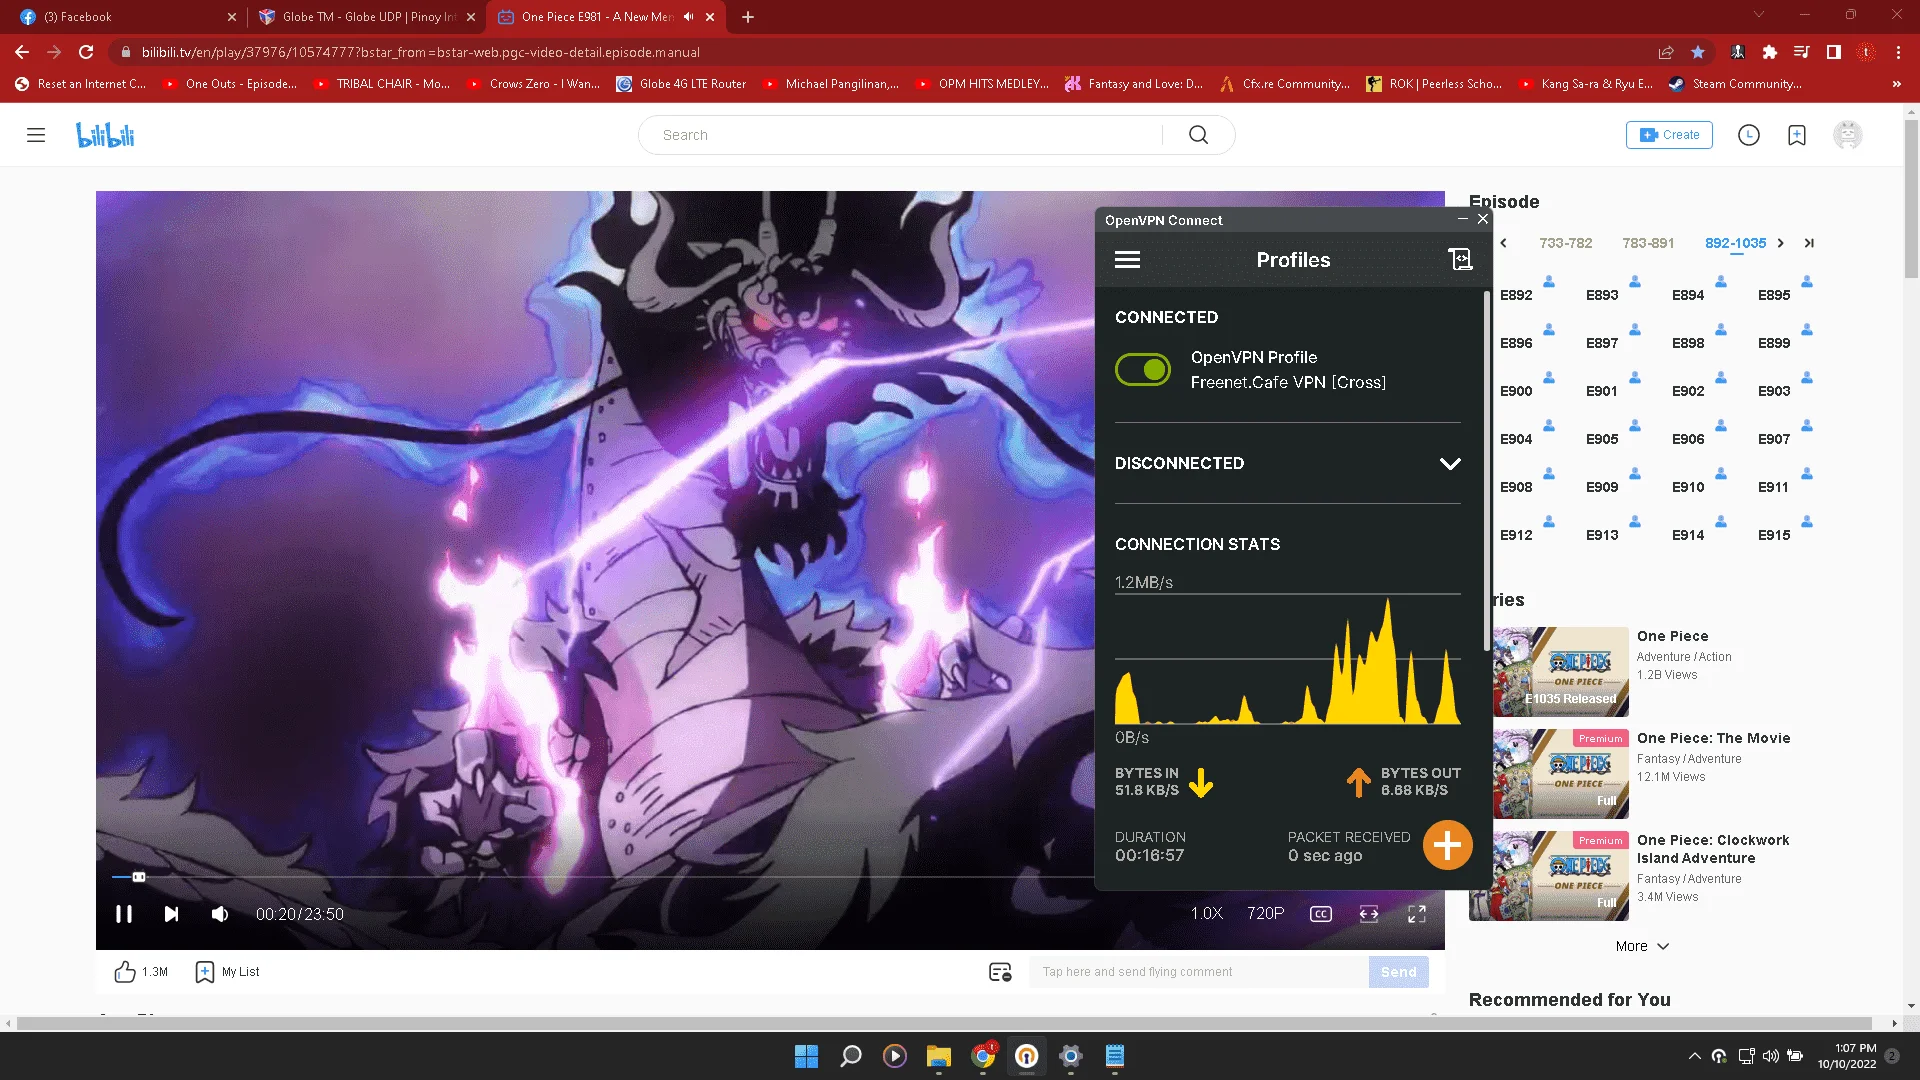Show hidden system tray icons

(1694, 1056)
